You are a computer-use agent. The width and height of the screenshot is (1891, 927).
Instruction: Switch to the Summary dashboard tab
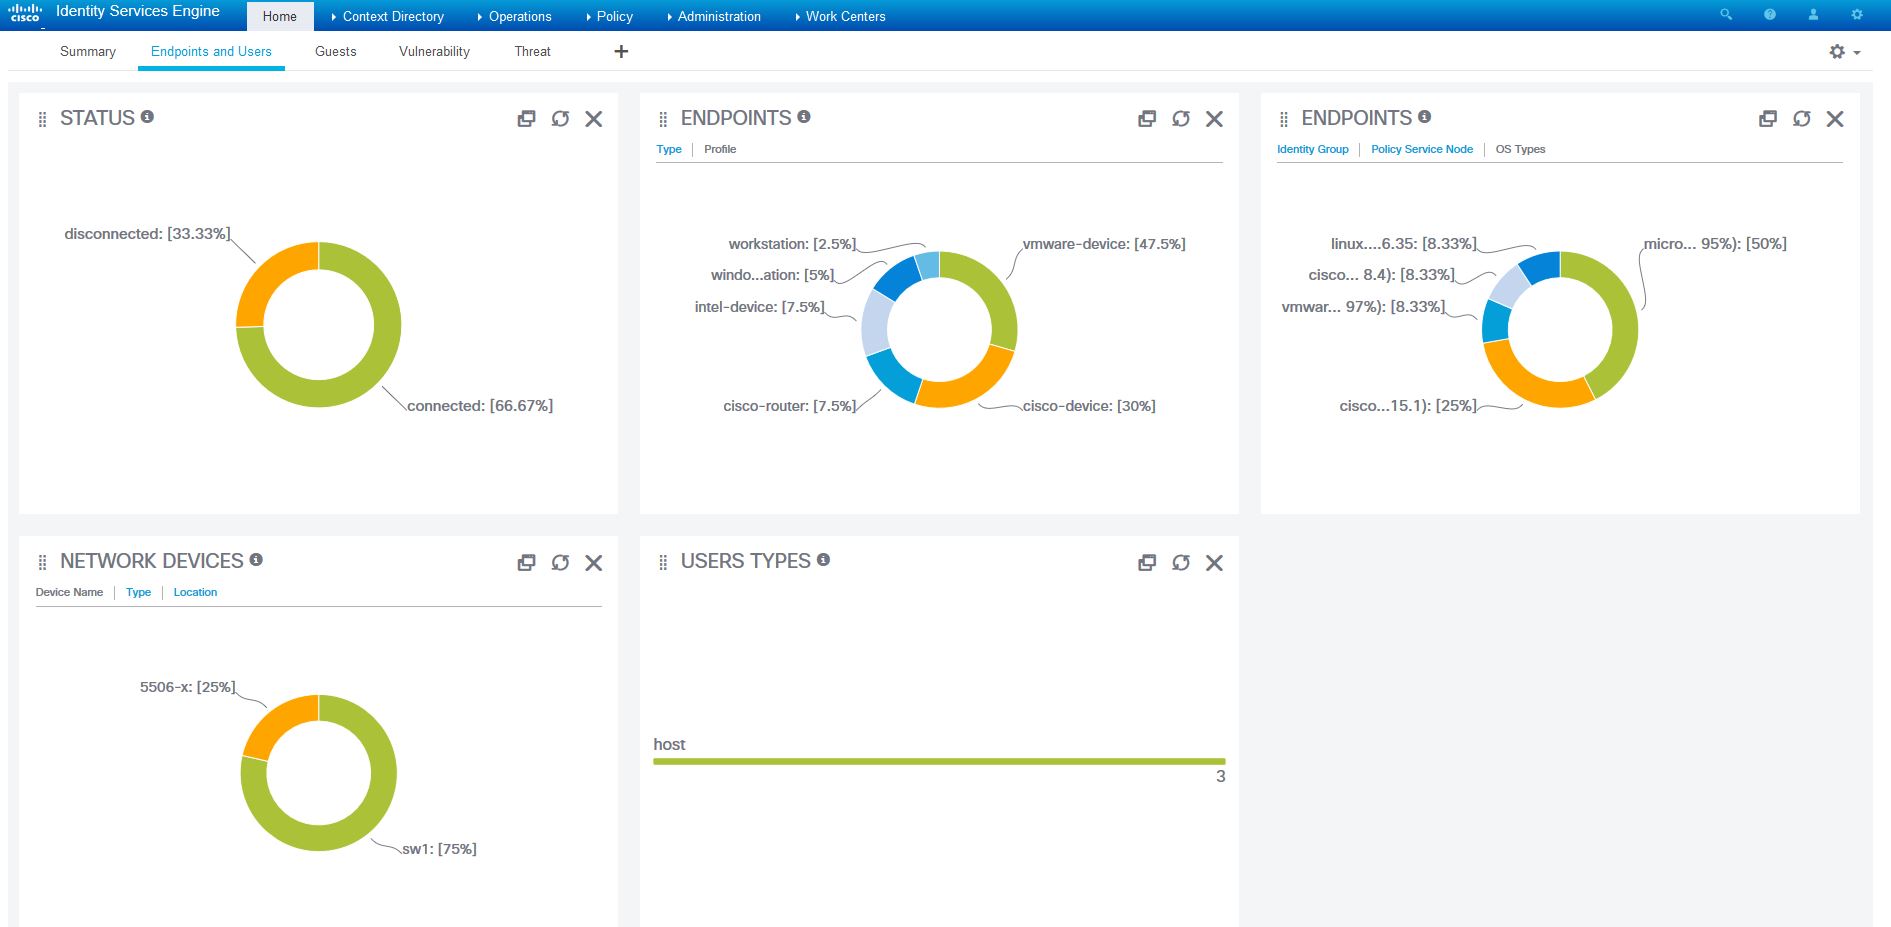[88, 51]
